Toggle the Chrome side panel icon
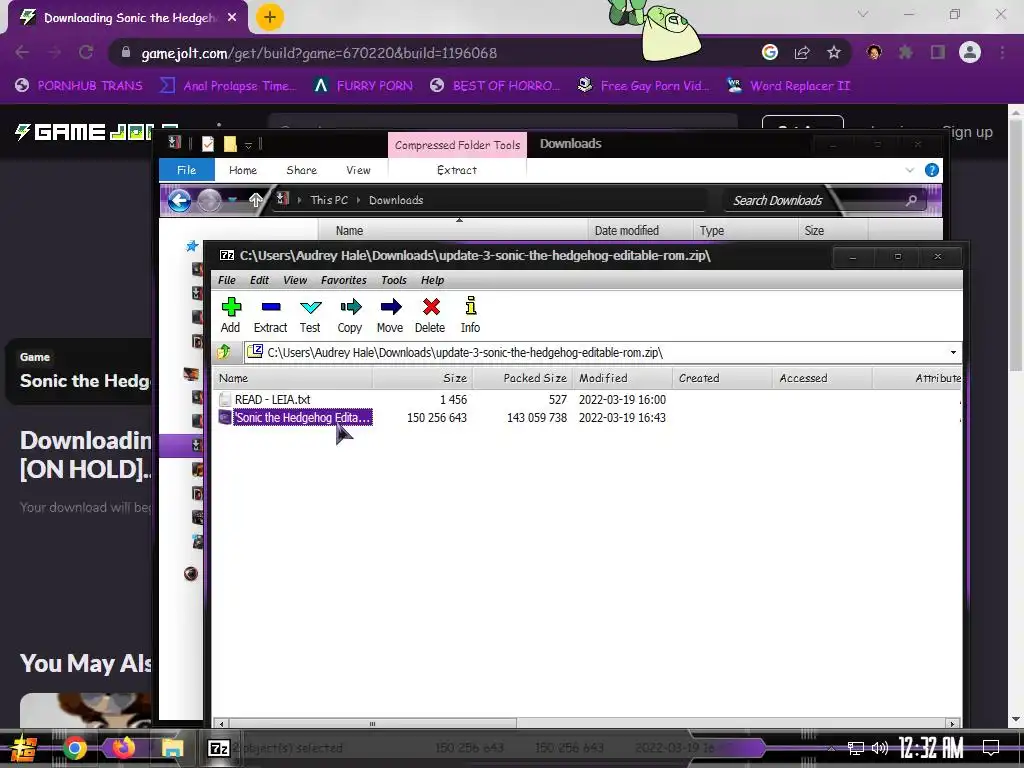The width and height of the screenshot is (1024, 768). point(938,52)
